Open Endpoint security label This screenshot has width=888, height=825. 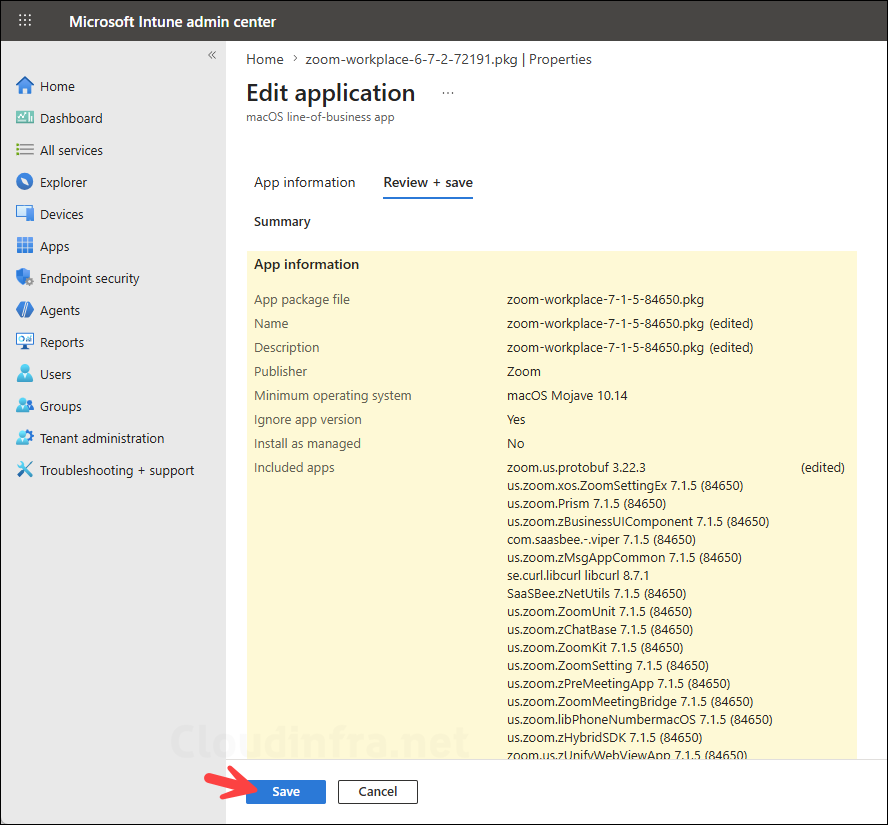click(89, 279)
